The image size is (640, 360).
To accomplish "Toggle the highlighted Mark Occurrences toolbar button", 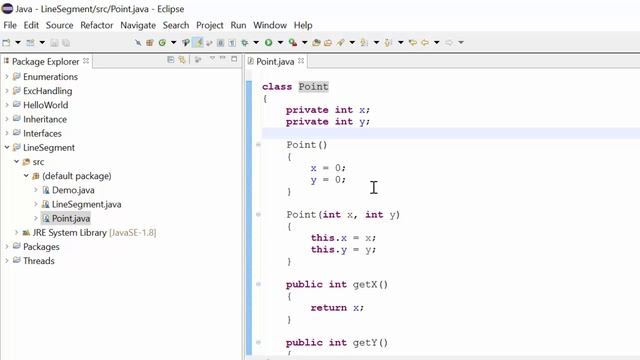I will pyautogui.click(x=198, y=42).
